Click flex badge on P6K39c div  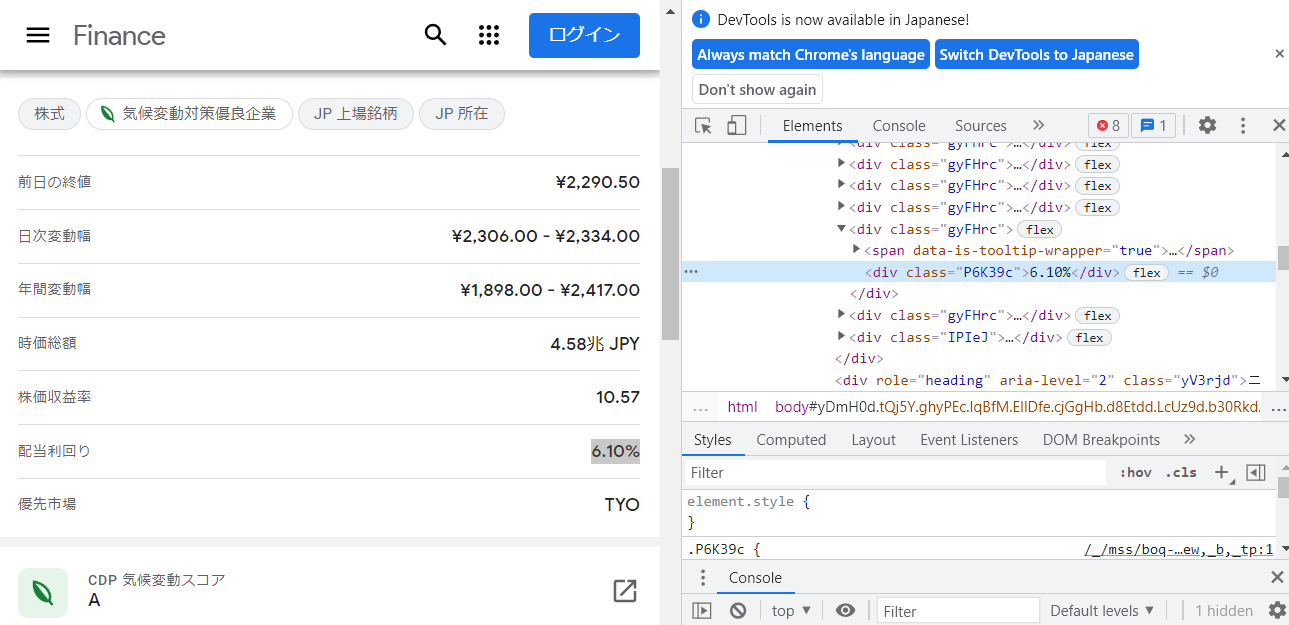click(x=1146, y=273)
